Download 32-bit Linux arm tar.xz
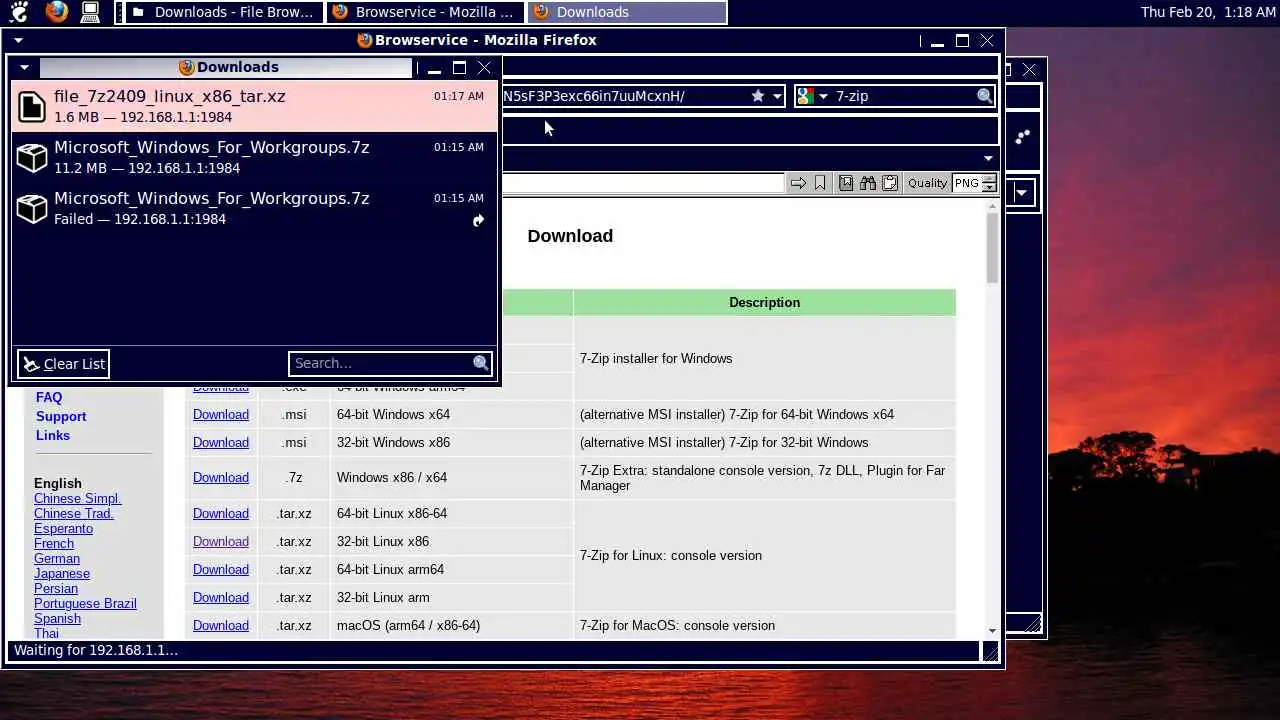The image size is (1280, 720). (x=221, y=597)
